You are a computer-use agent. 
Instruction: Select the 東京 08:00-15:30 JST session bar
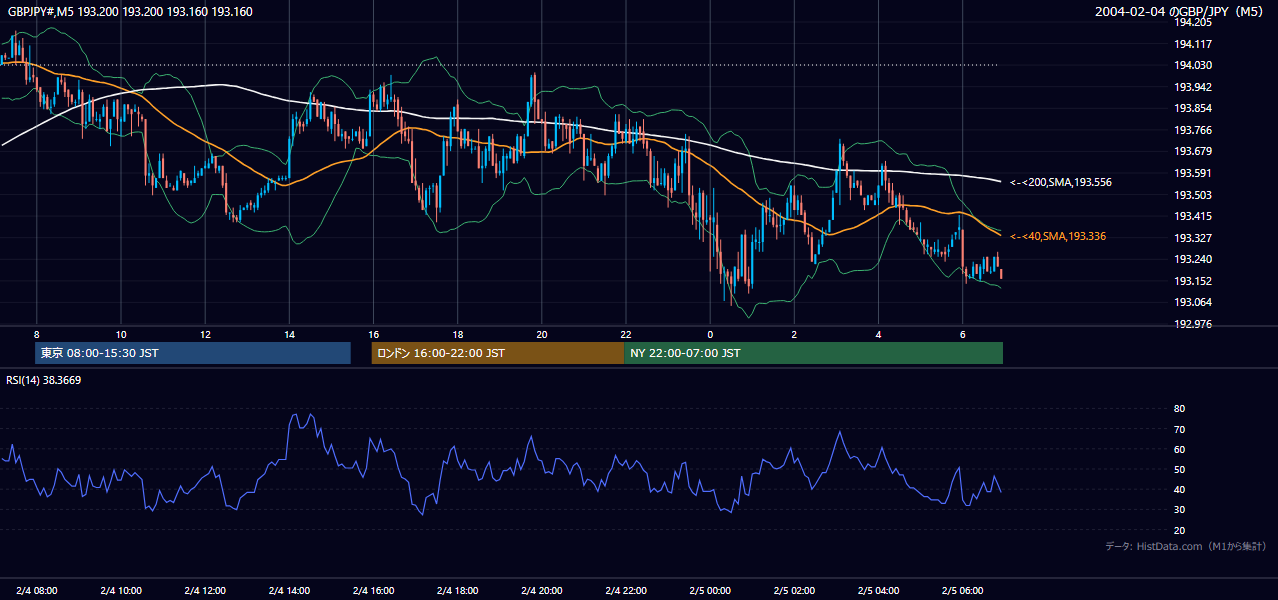pos(193,353)
